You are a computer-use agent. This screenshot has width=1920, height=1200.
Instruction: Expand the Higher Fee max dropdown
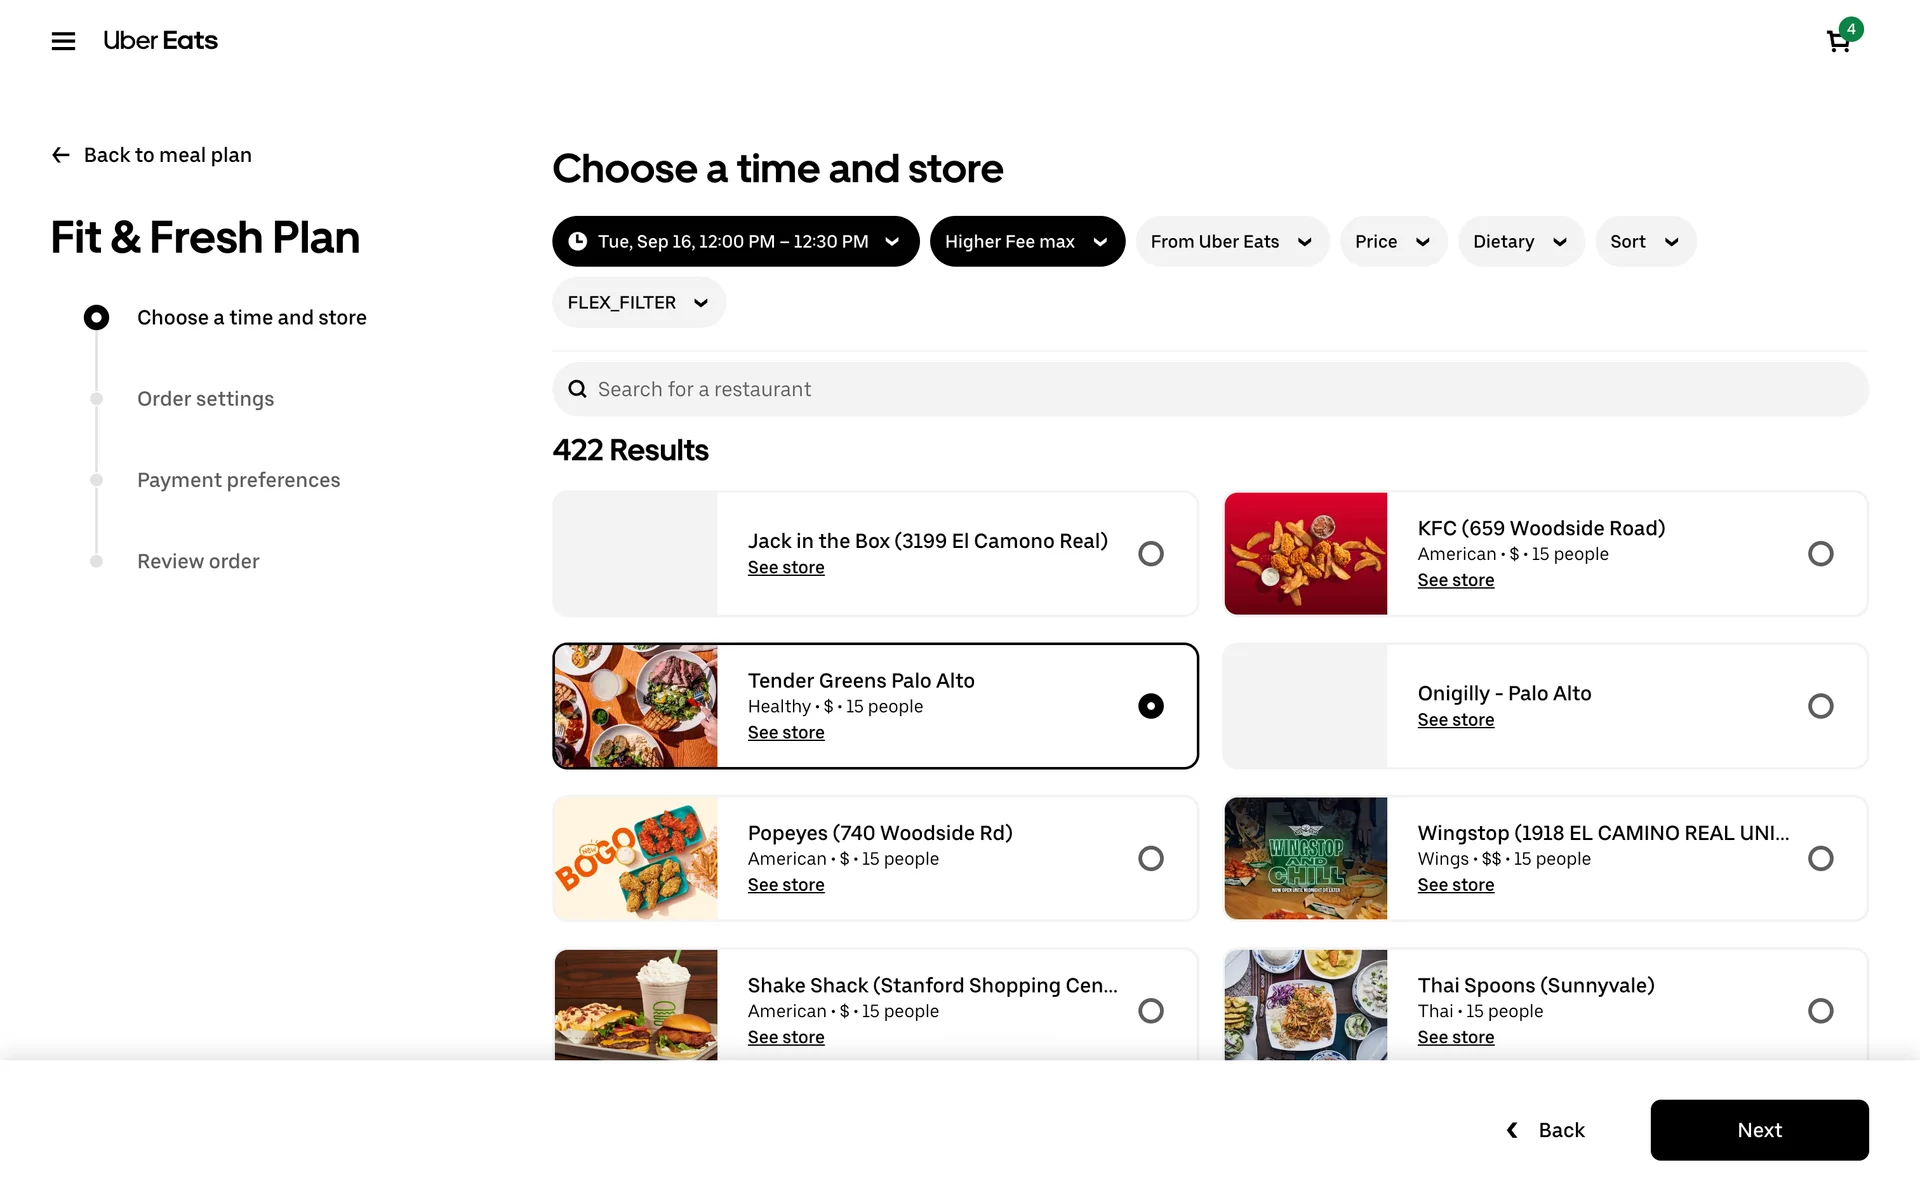1027,241
